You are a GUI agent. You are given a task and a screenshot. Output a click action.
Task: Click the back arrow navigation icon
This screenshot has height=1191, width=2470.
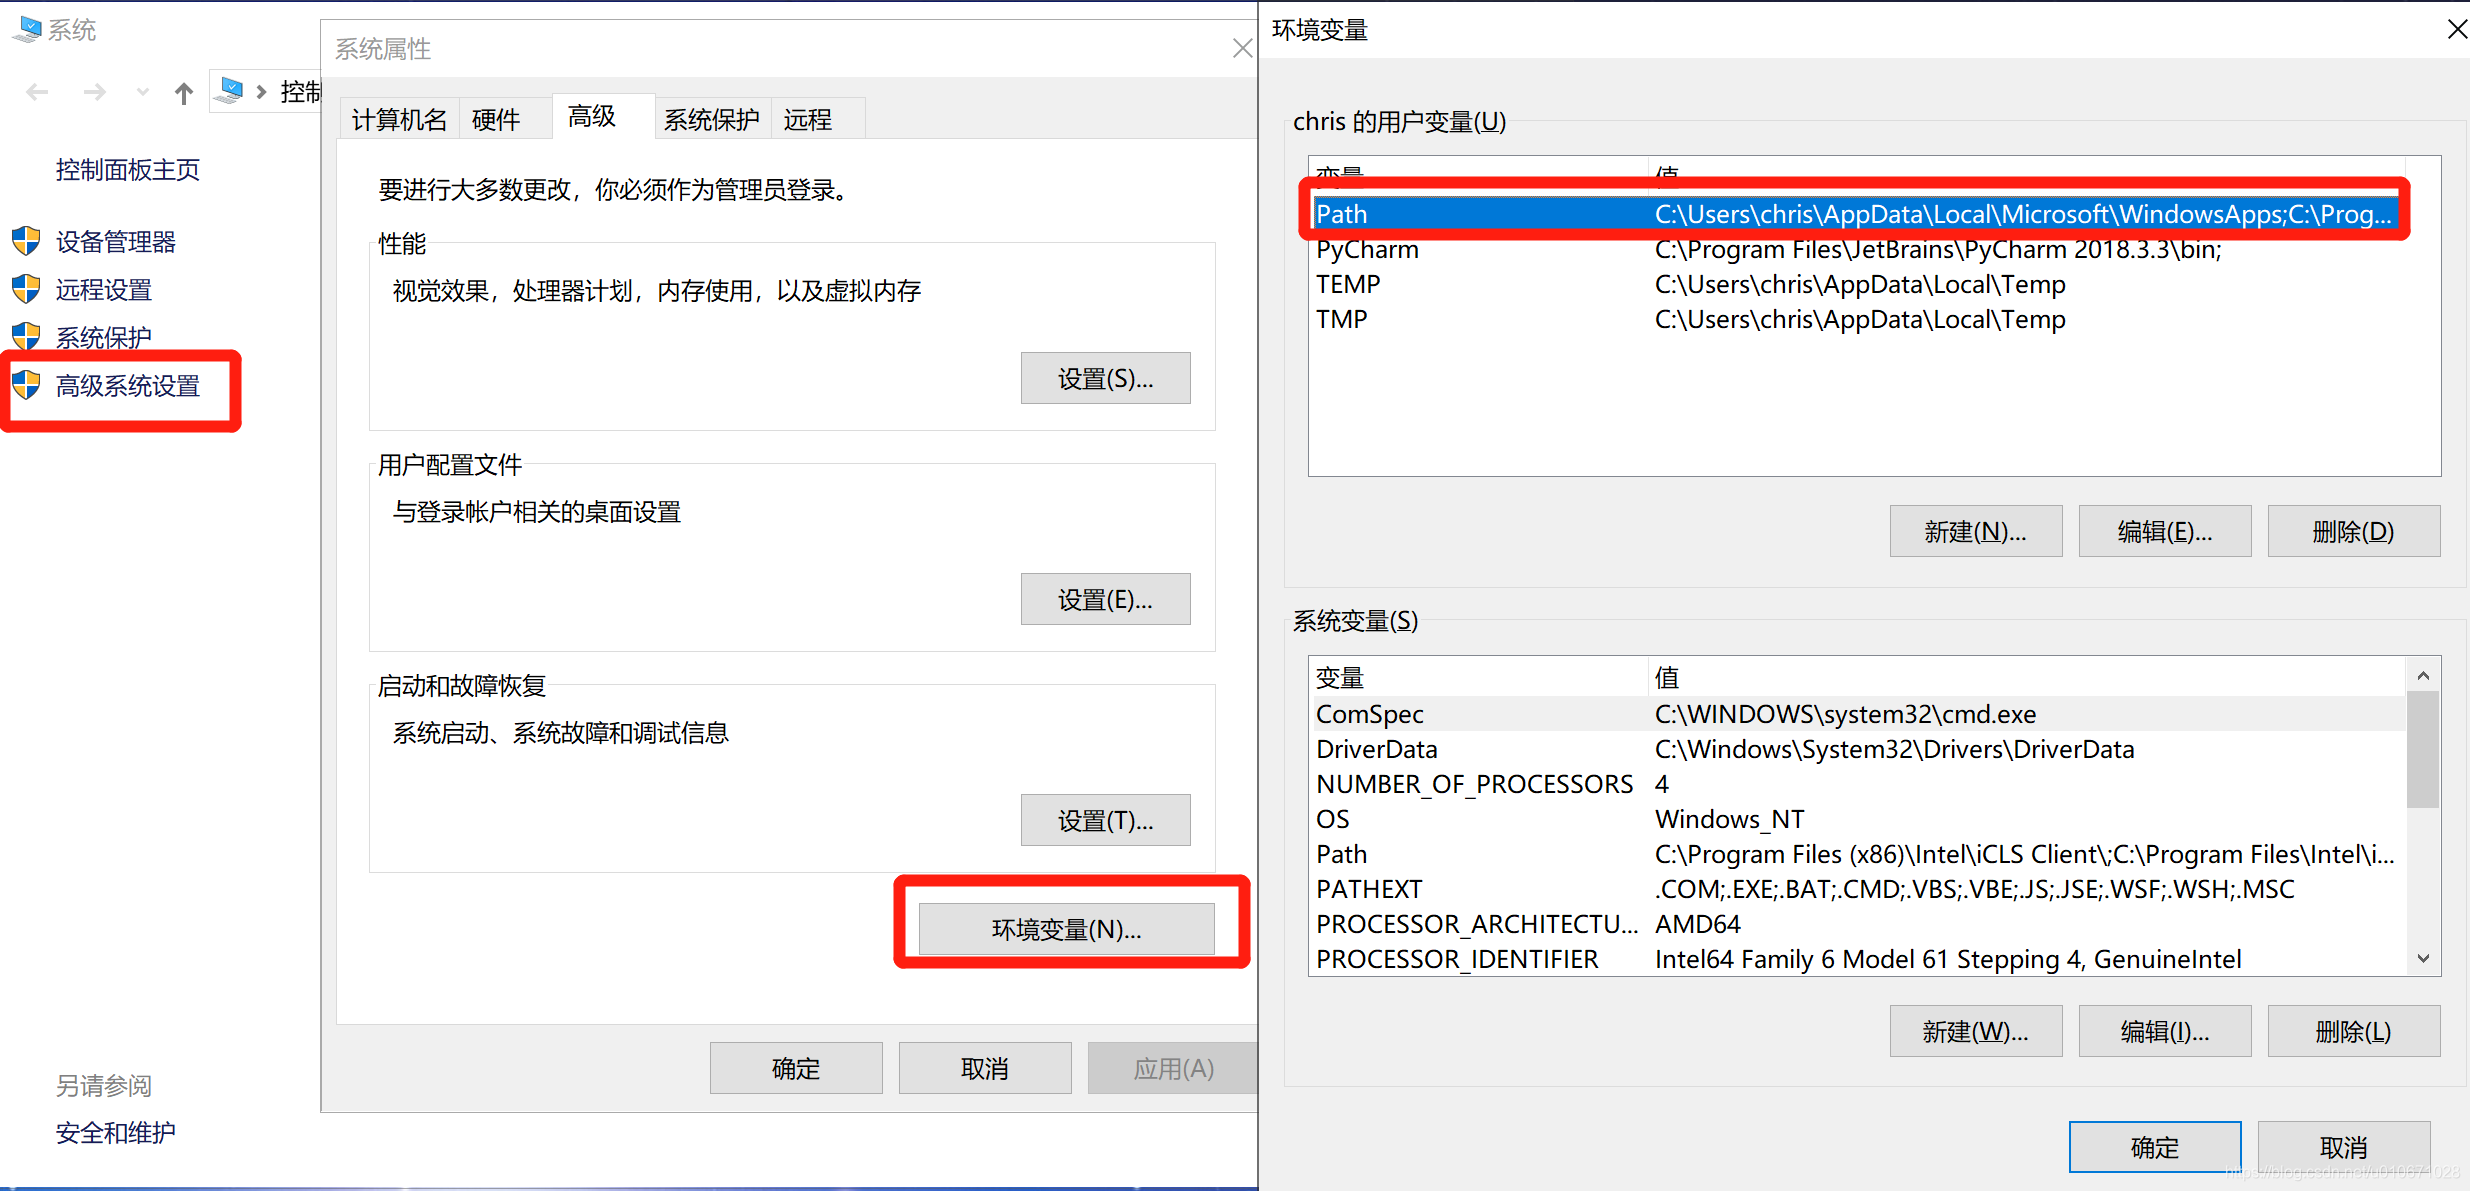click(37, 93)
